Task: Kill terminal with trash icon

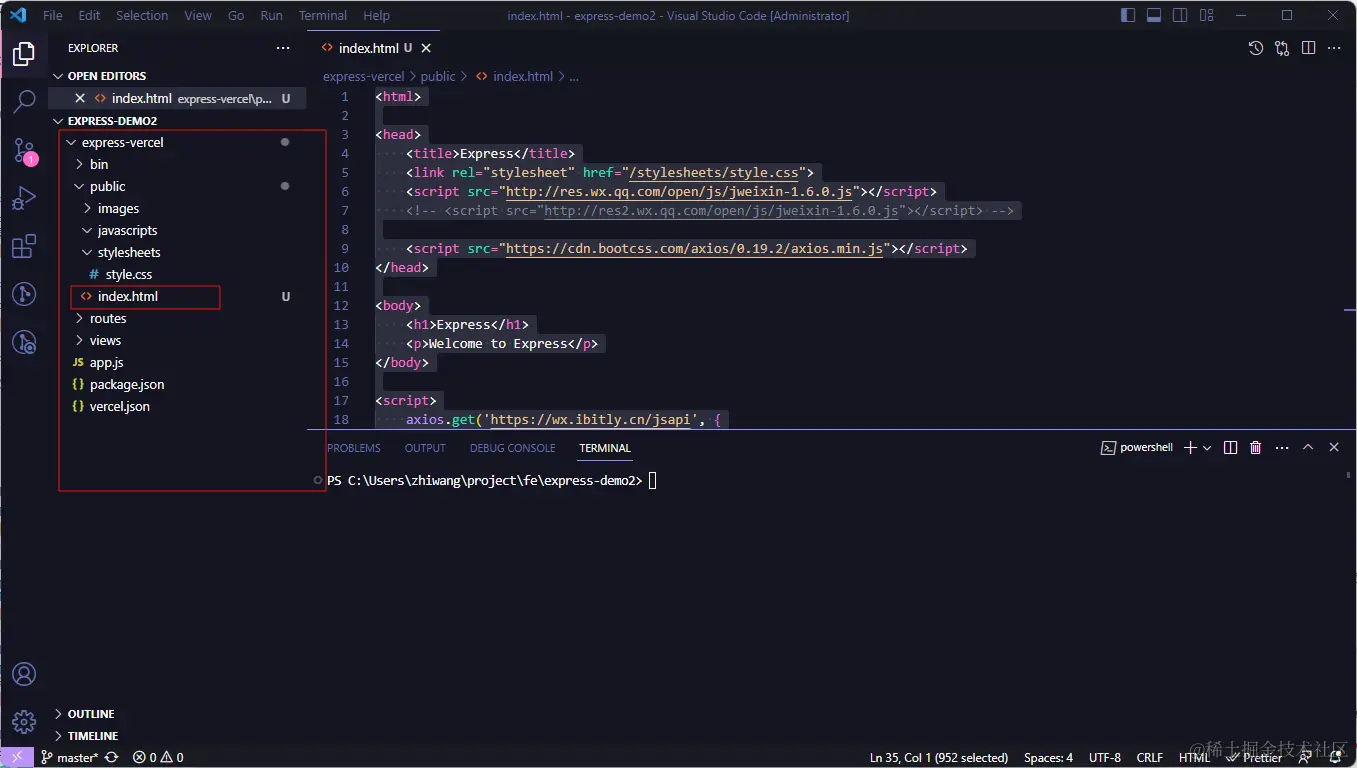Action: [1256, 448]
